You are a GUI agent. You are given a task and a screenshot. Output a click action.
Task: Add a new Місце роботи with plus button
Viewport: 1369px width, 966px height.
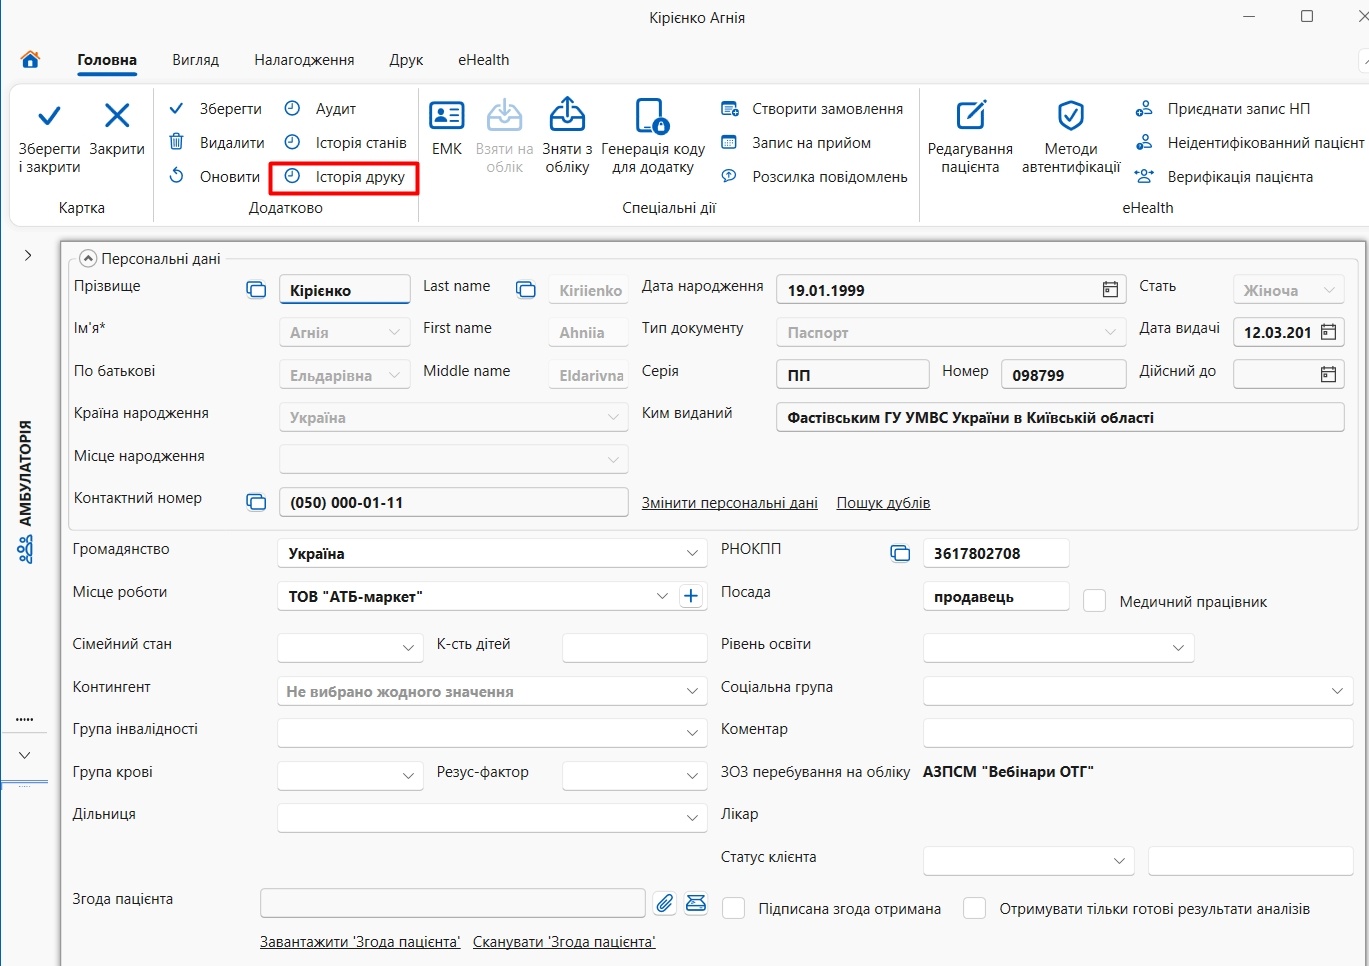coord(691,596)
